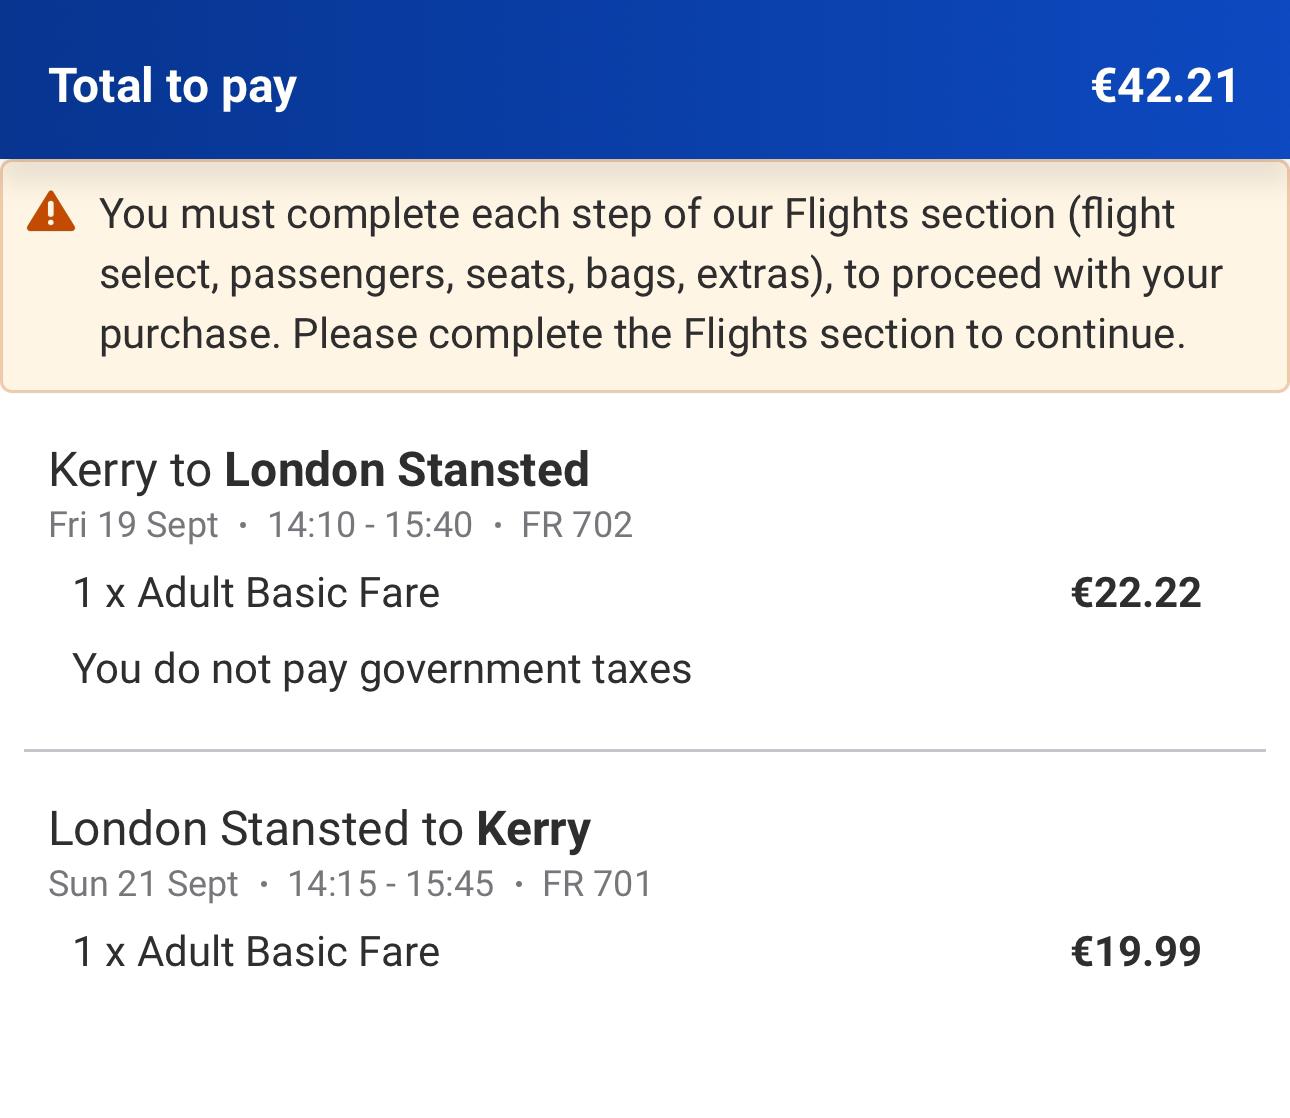Tap the 14:10 - 15:40 departure time
1290x1118 pixels.
click(370, 525)
